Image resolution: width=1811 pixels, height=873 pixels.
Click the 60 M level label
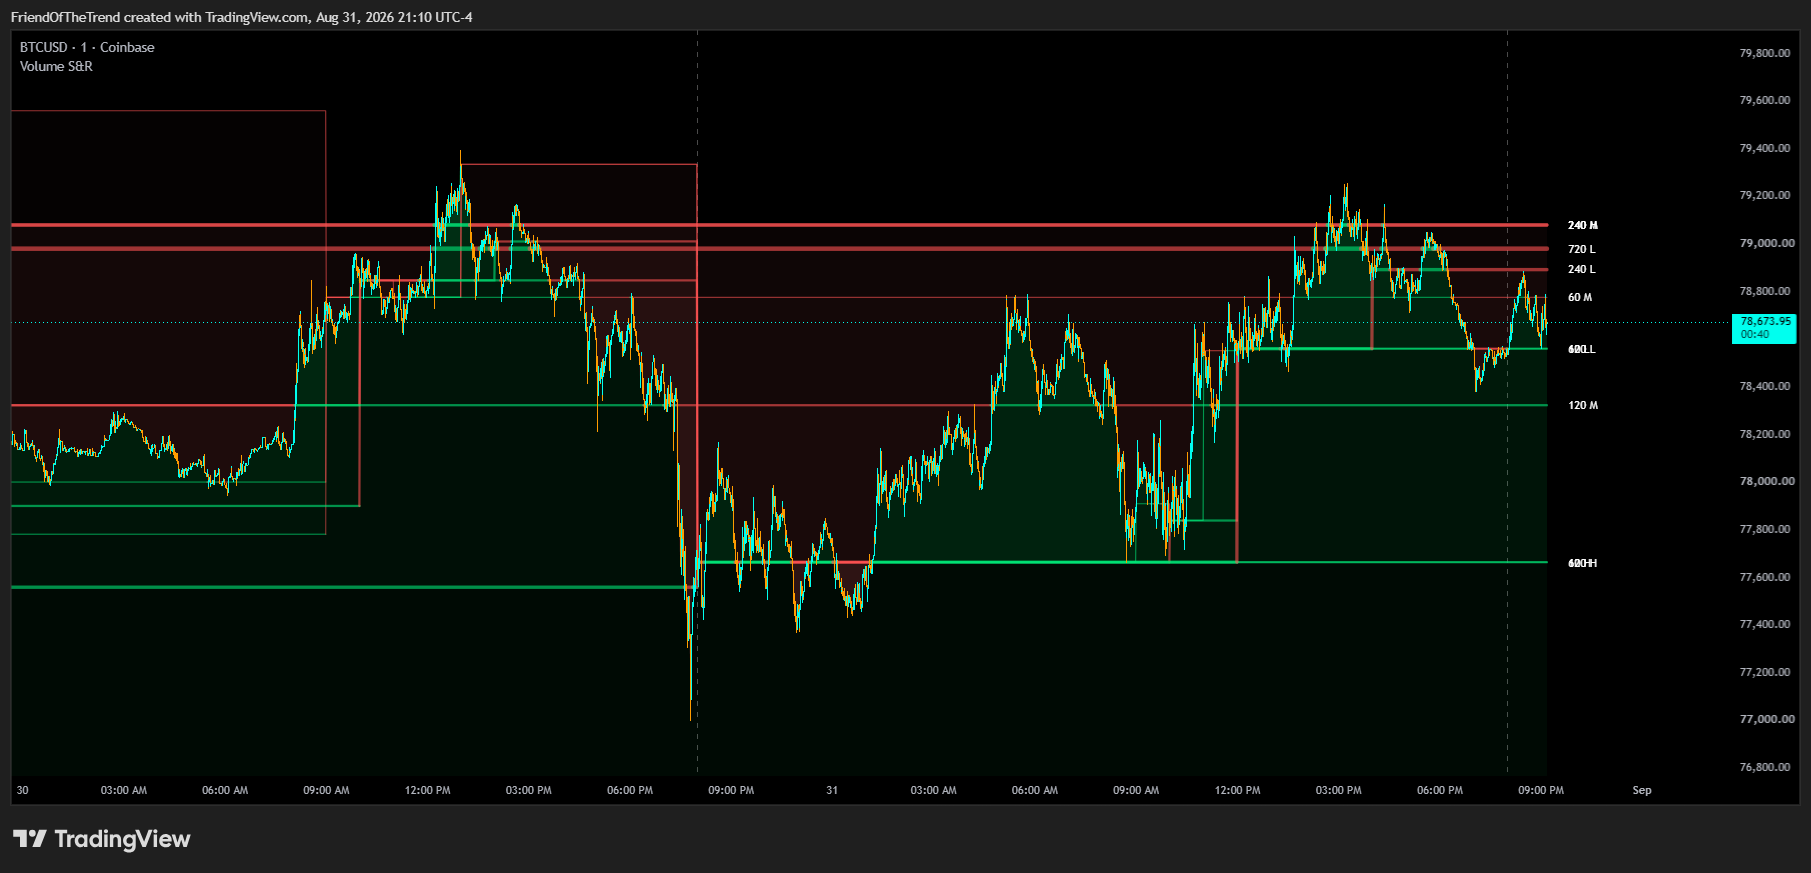(1580, 297)
